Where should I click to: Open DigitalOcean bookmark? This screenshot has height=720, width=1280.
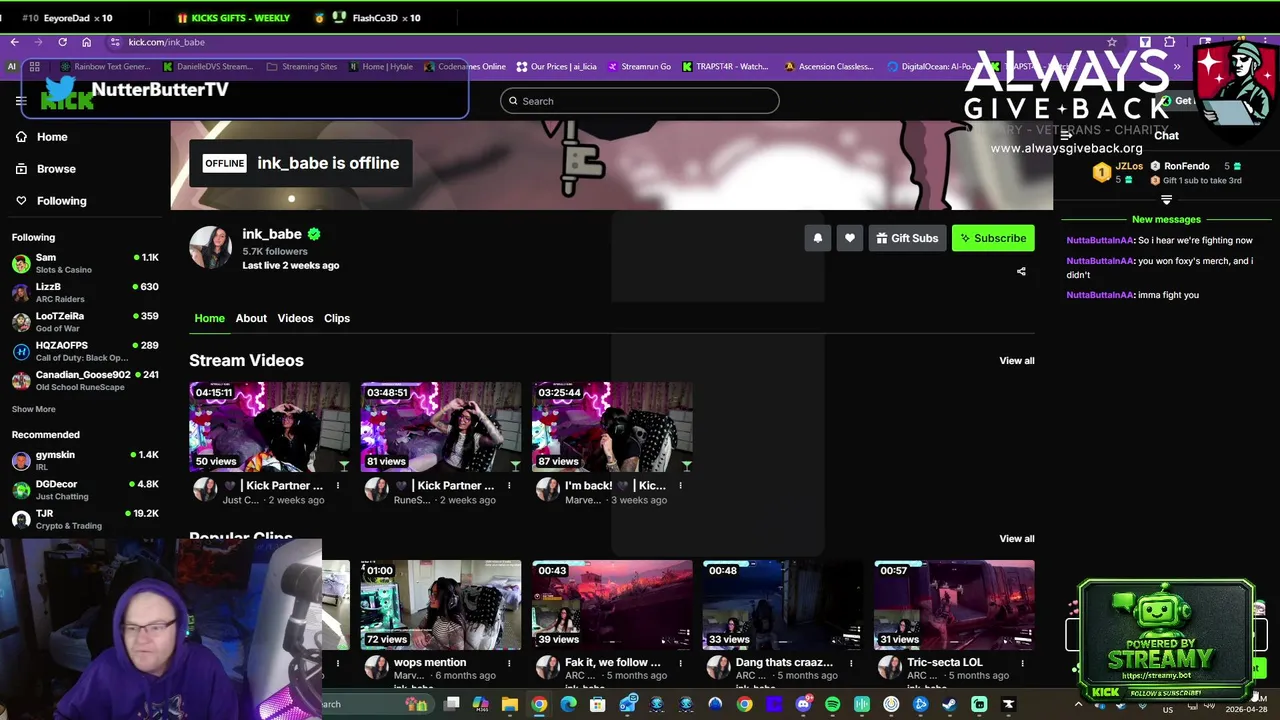coord(930,67)
